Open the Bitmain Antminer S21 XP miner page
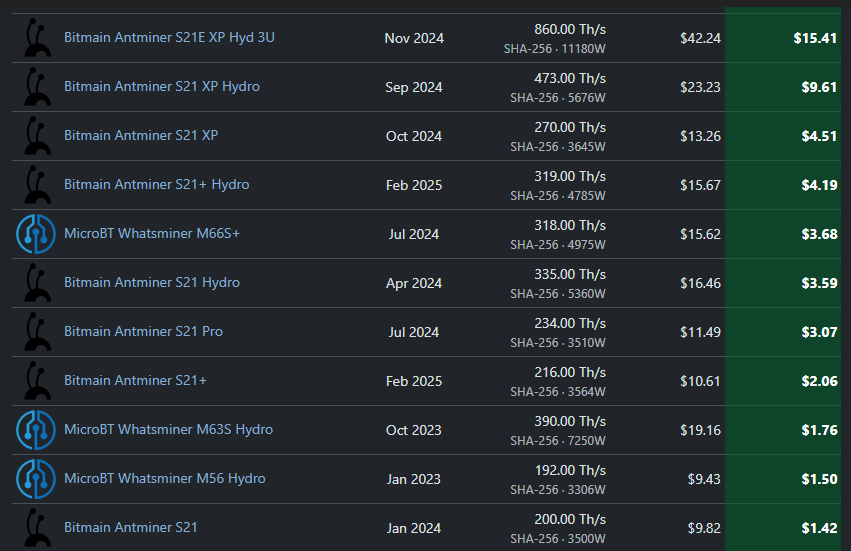 (141, 135)
